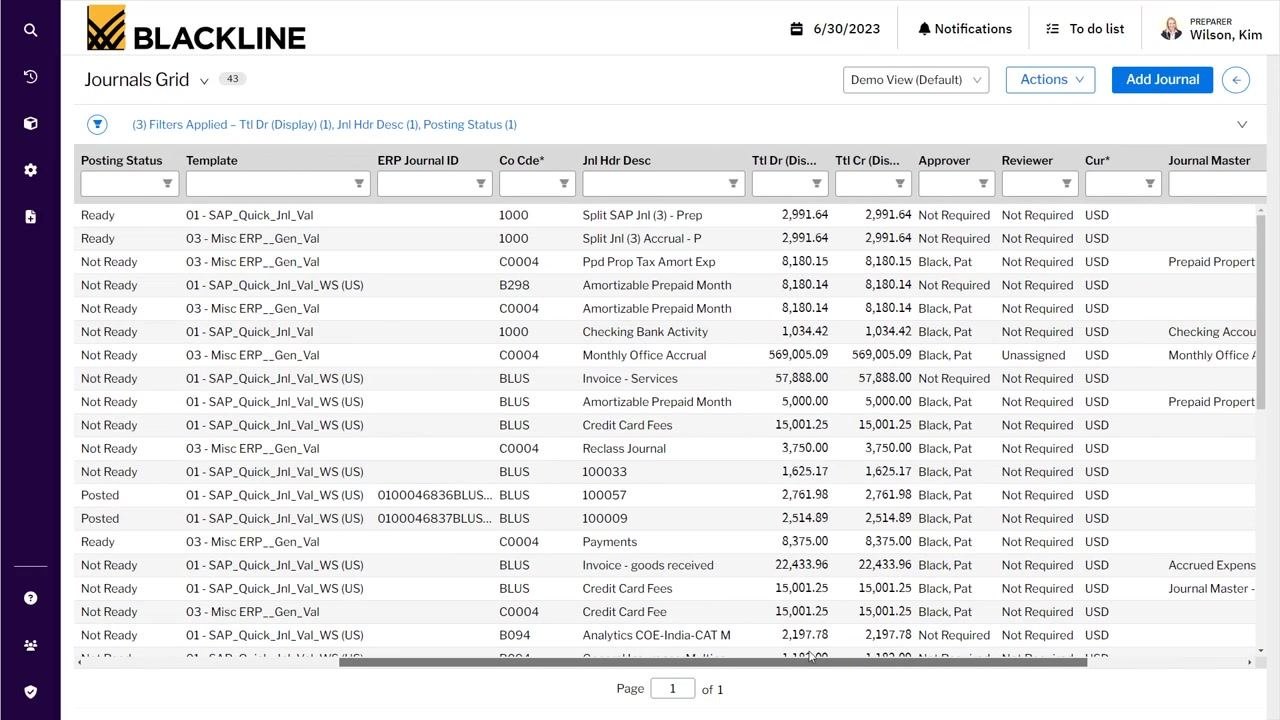Open the help question mark icon
The width and height of the screenshot is (1280, 720).
(x=30, y=598)
